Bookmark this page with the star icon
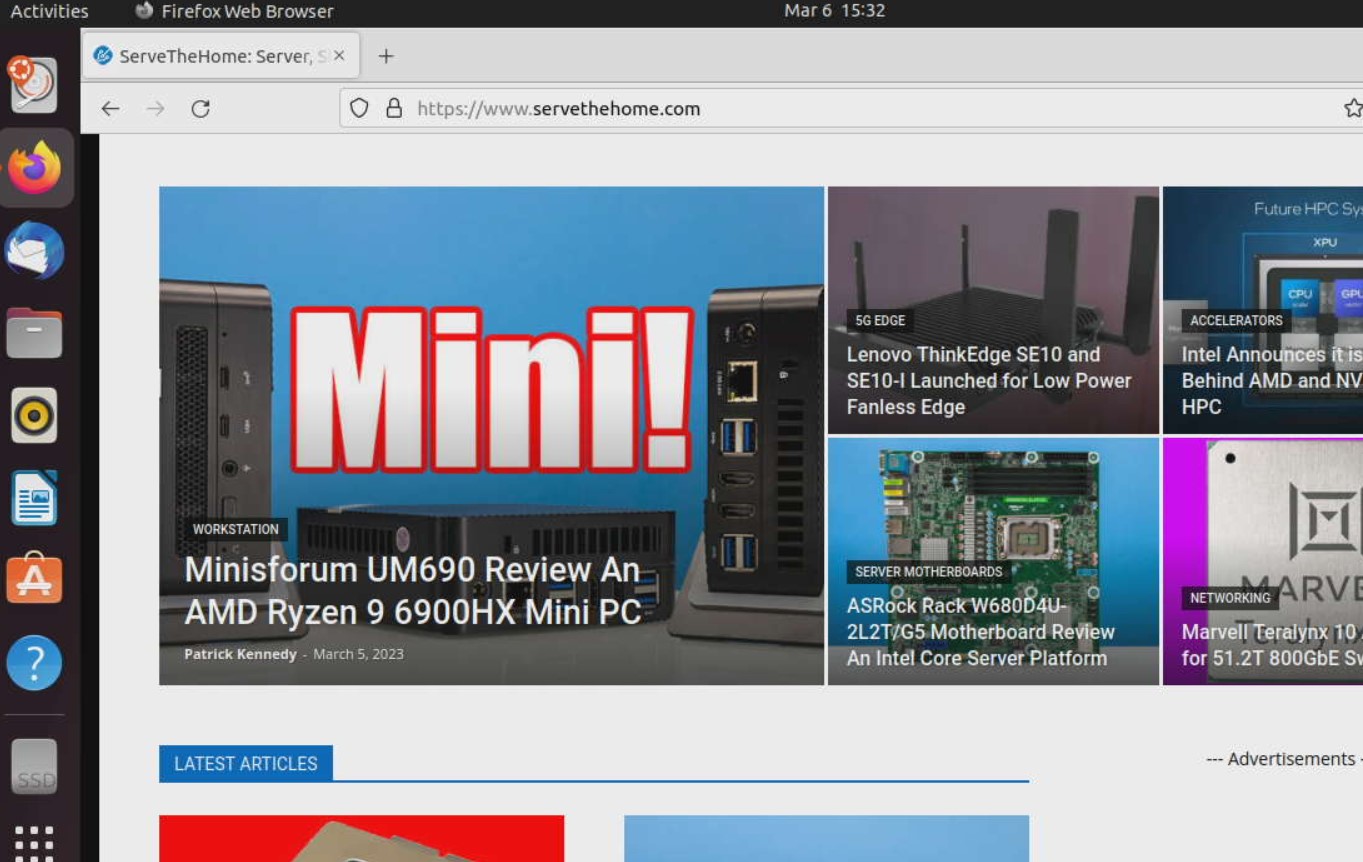1363x862 pixels. (1352, 109)
